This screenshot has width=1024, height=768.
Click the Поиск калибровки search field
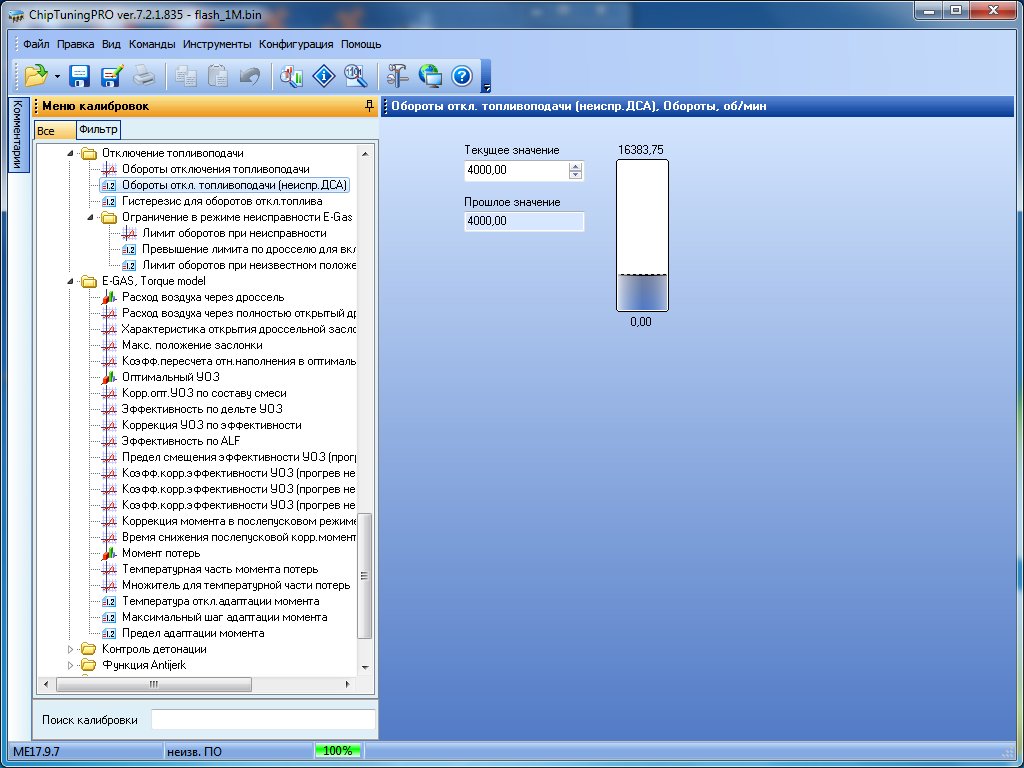(263, 720)
